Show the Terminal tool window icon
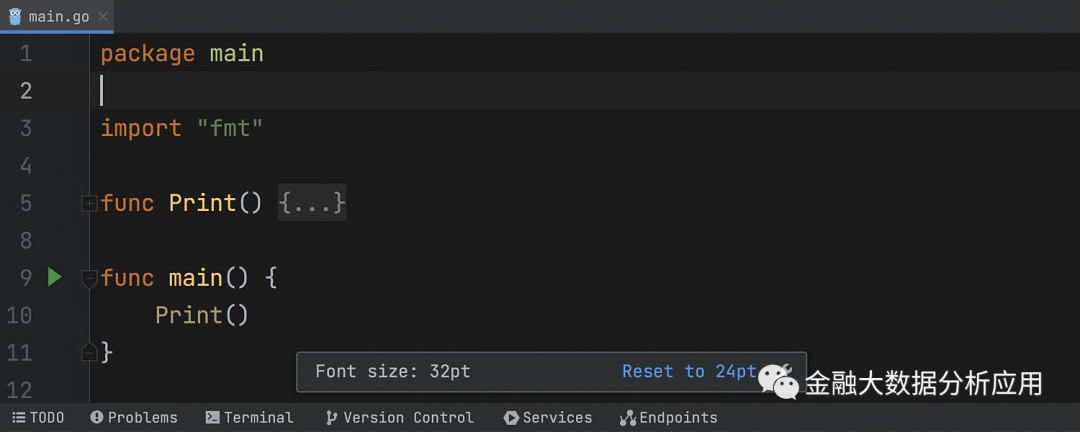 coord(213,418)
